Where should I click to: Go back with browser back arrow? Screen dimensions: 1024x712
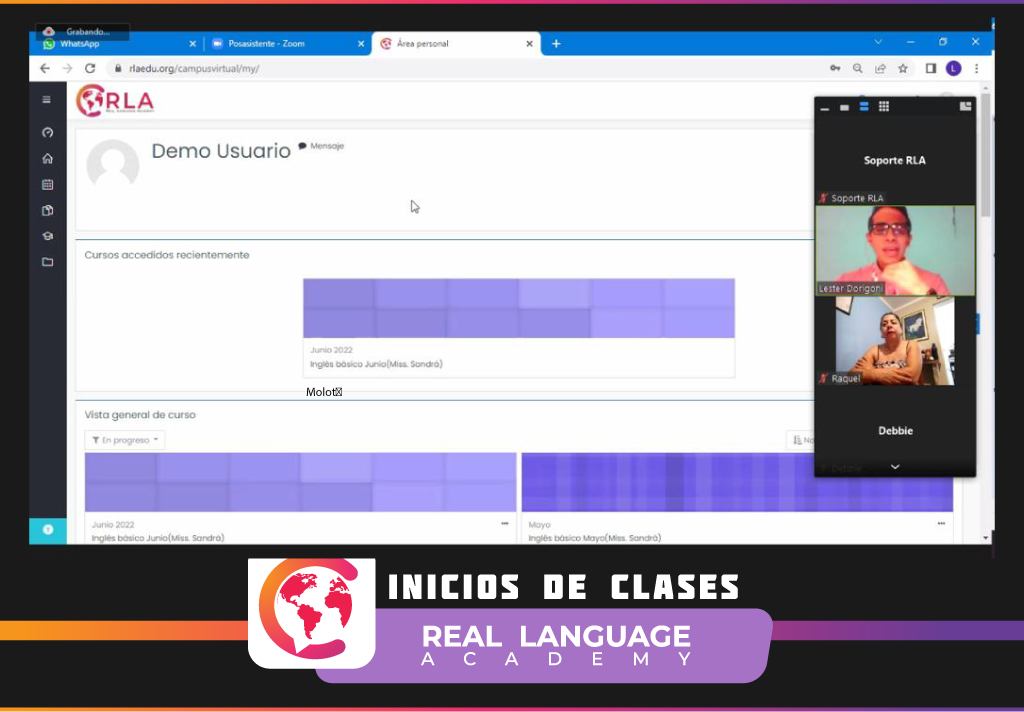(44, 69)
